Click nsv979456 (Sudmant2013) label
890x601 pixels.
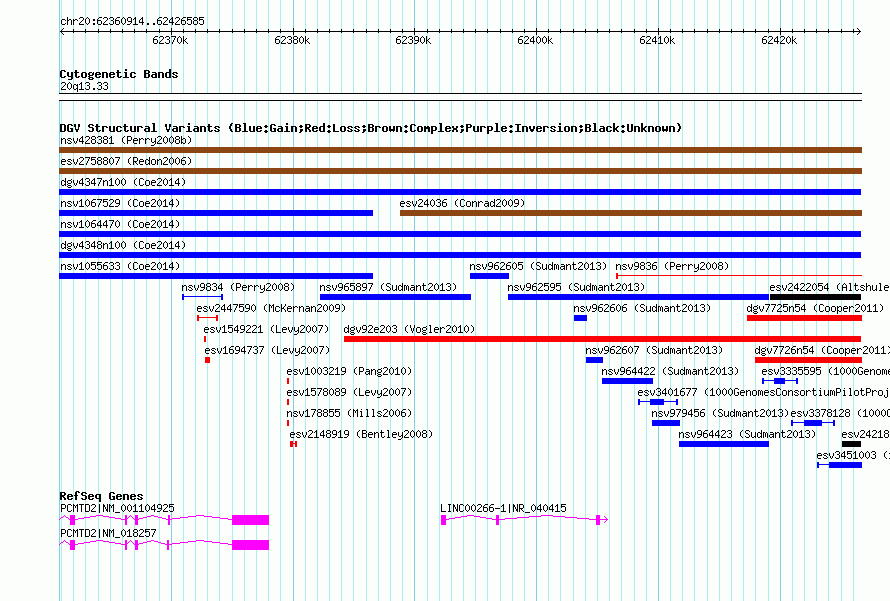click(720, 413)
